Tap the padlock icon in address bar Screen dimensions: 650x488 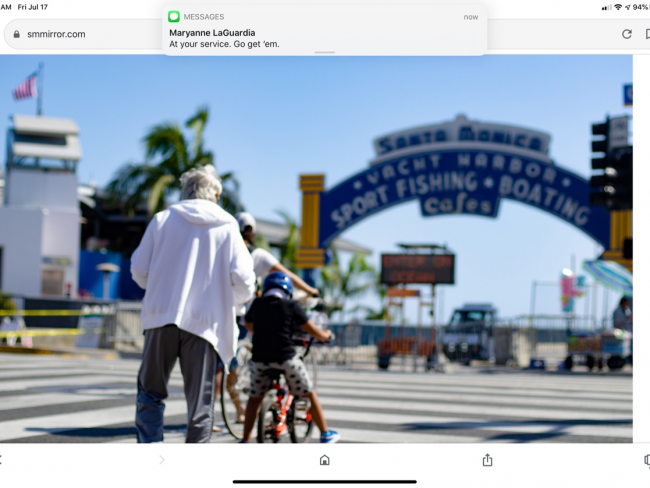(x=17, y=34)
